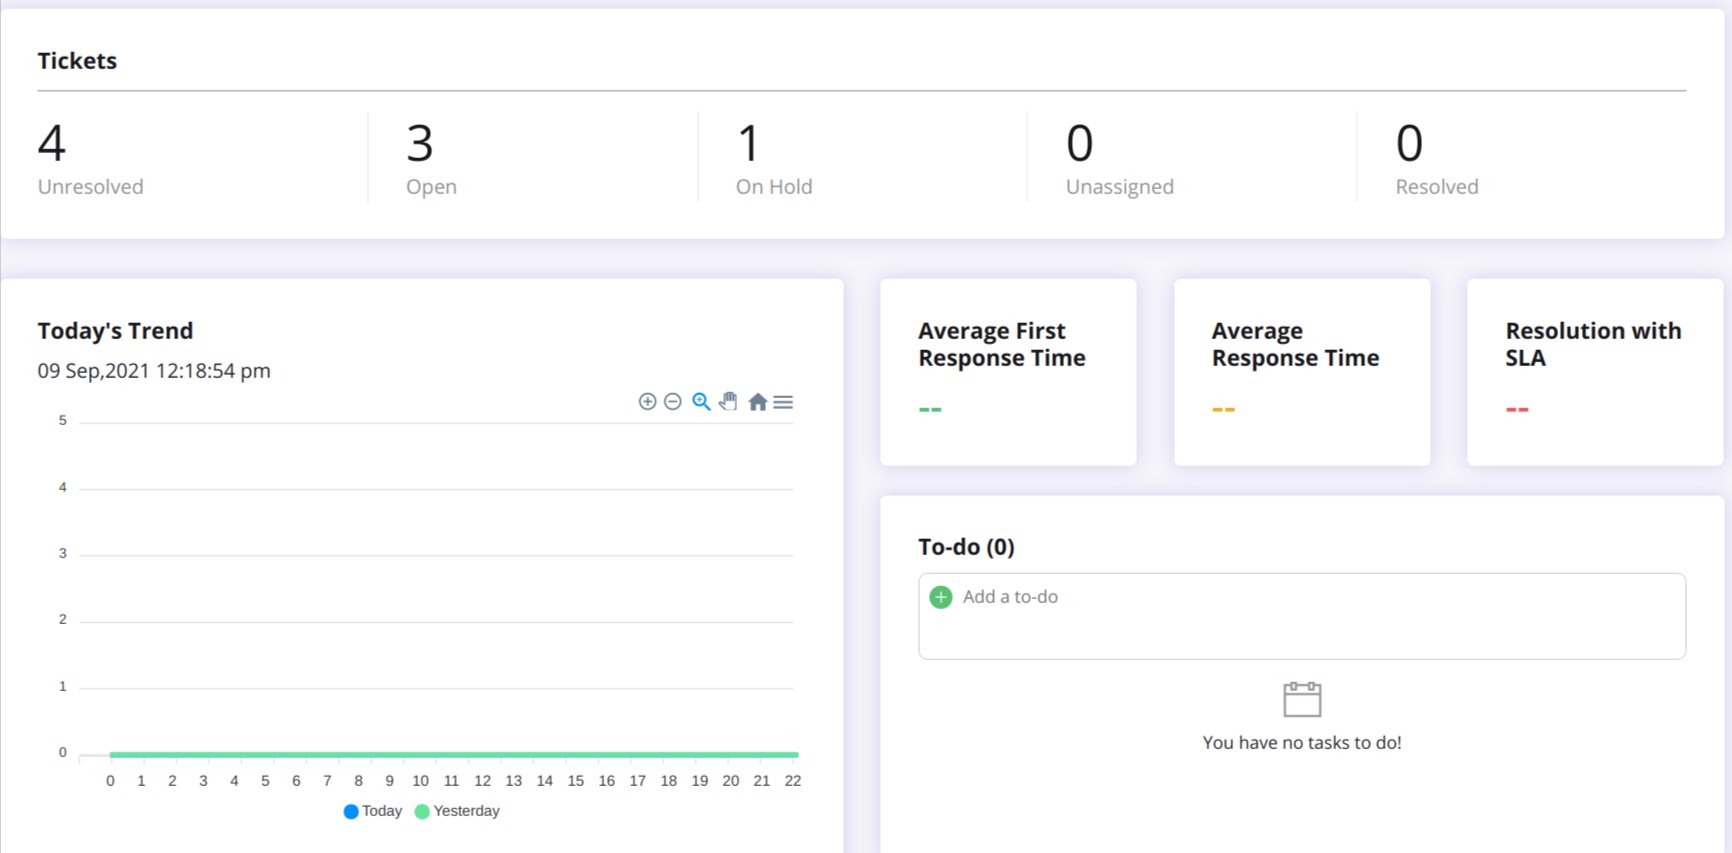Click the Average First Response Time card

coord(1008,372)
